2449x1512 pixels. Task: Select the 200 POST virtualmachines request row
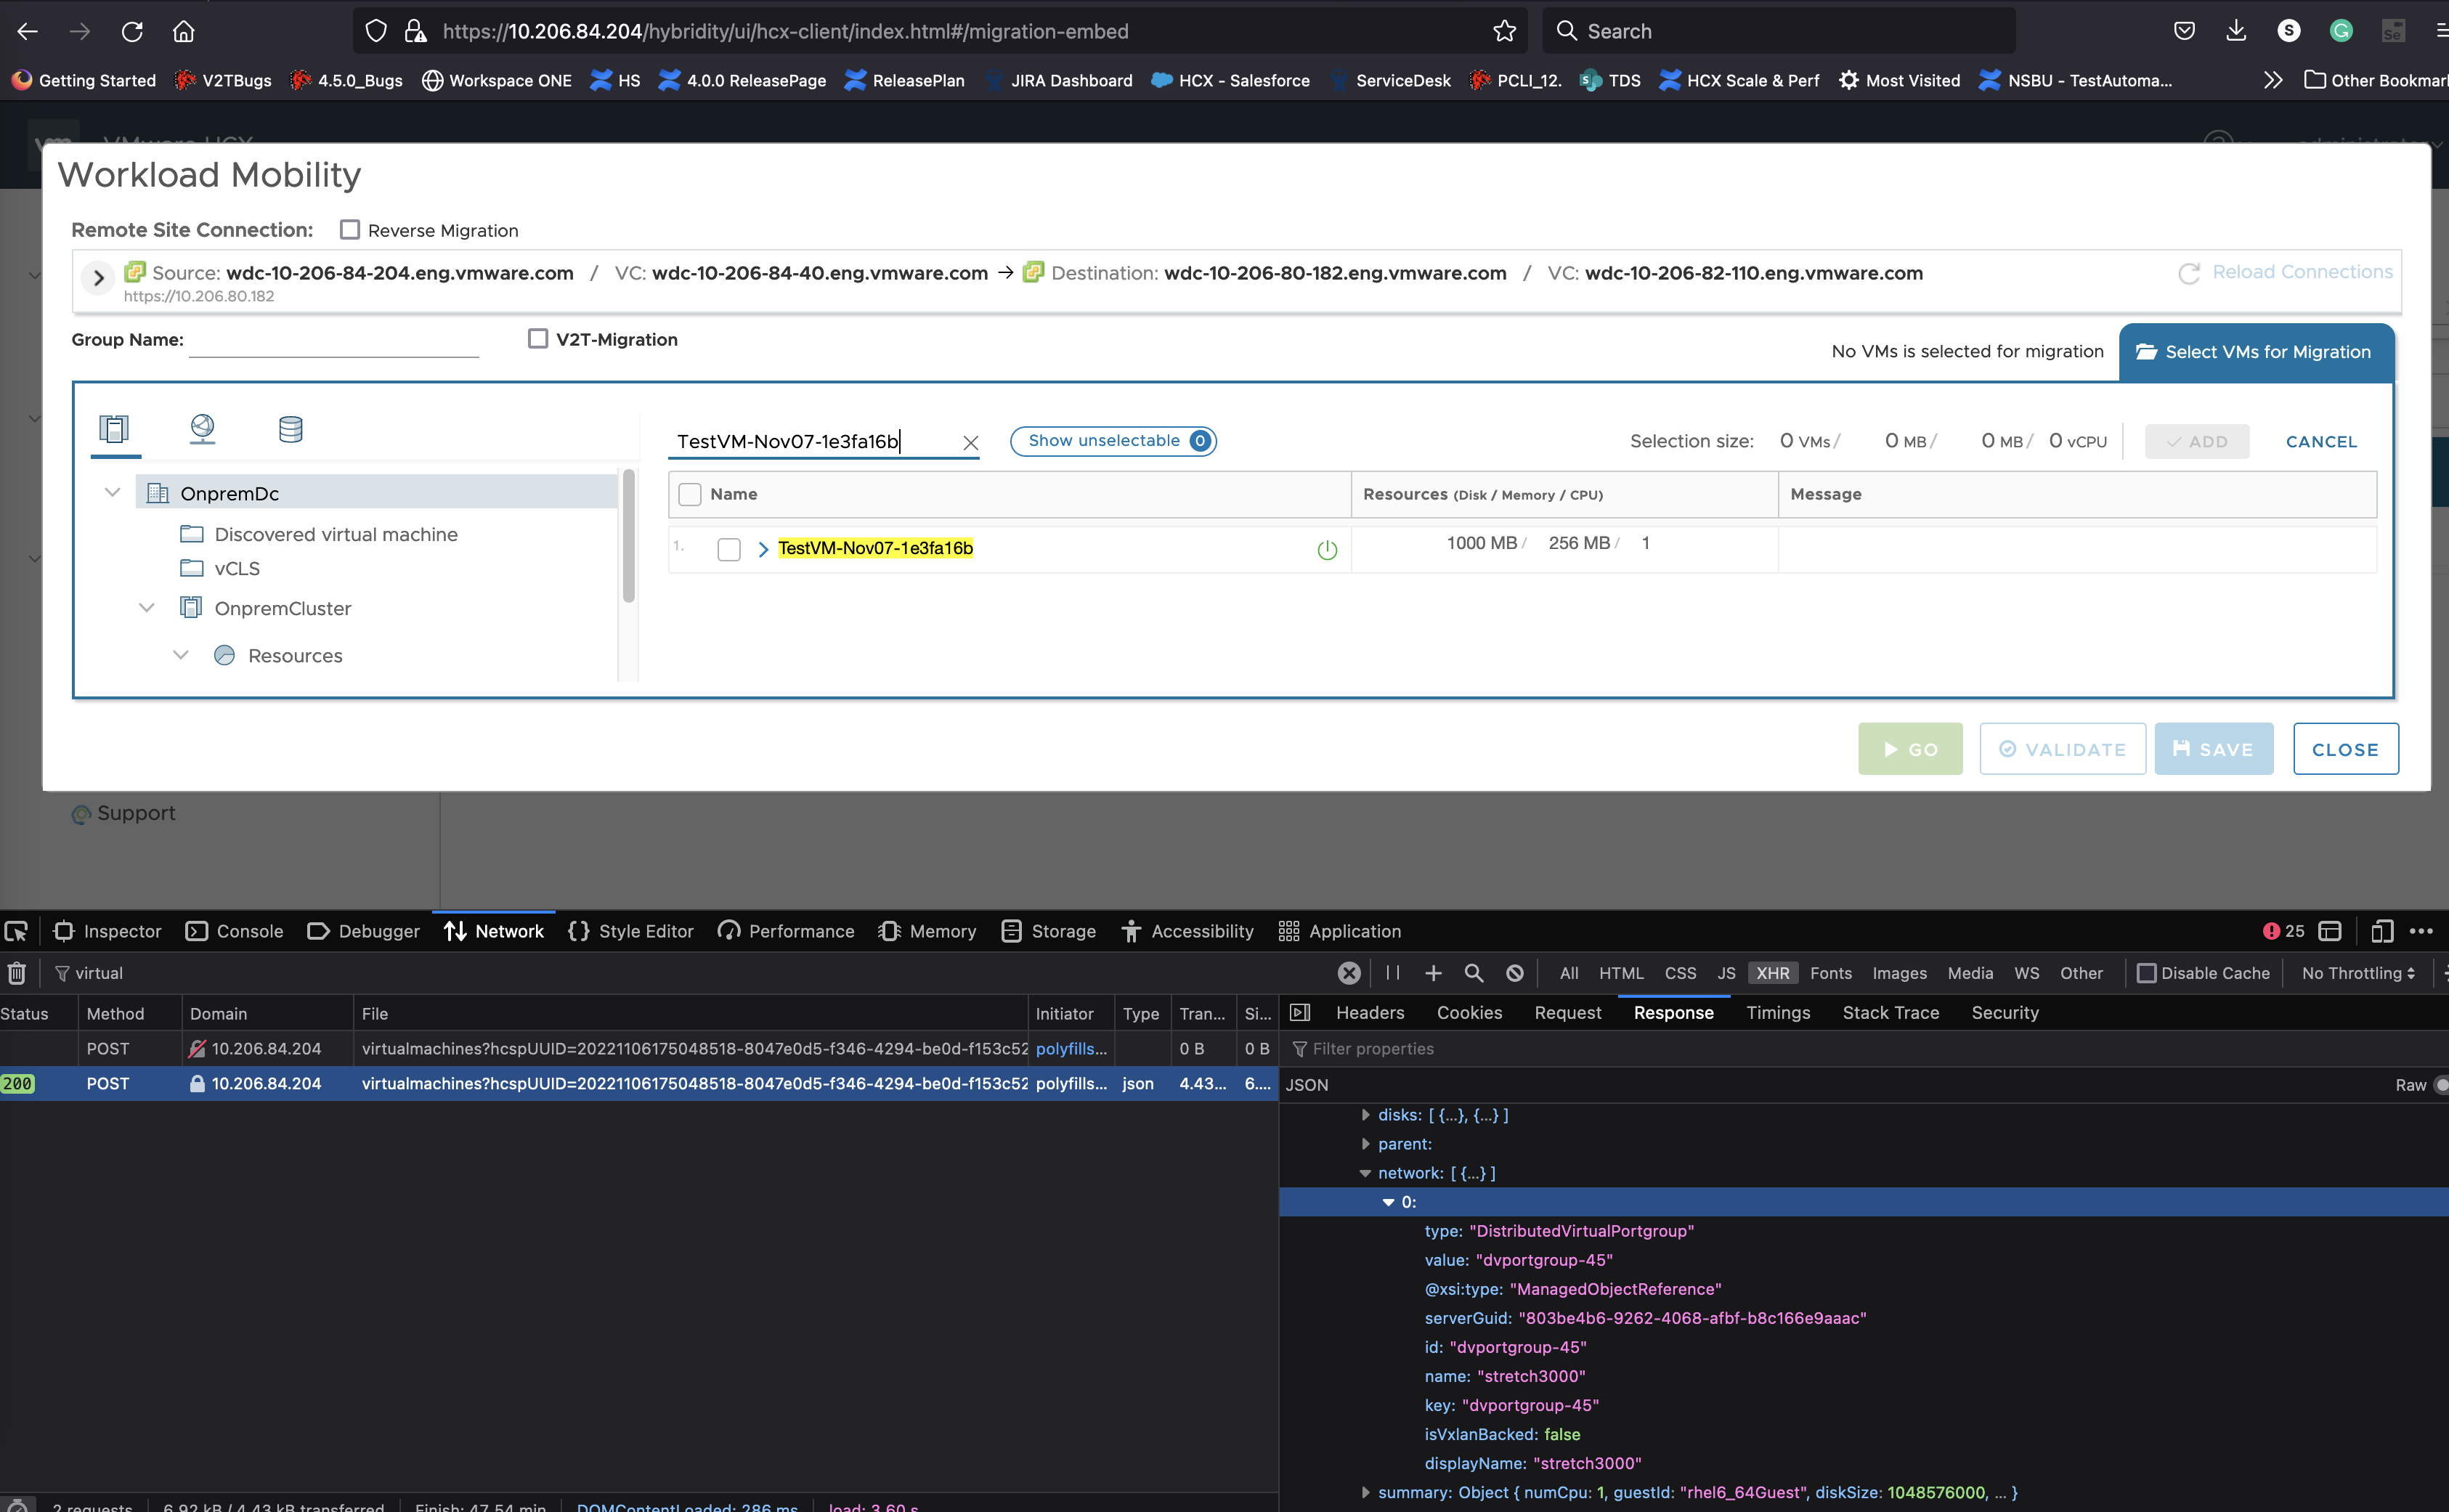pyautogui.click(x=639, y=1084)
